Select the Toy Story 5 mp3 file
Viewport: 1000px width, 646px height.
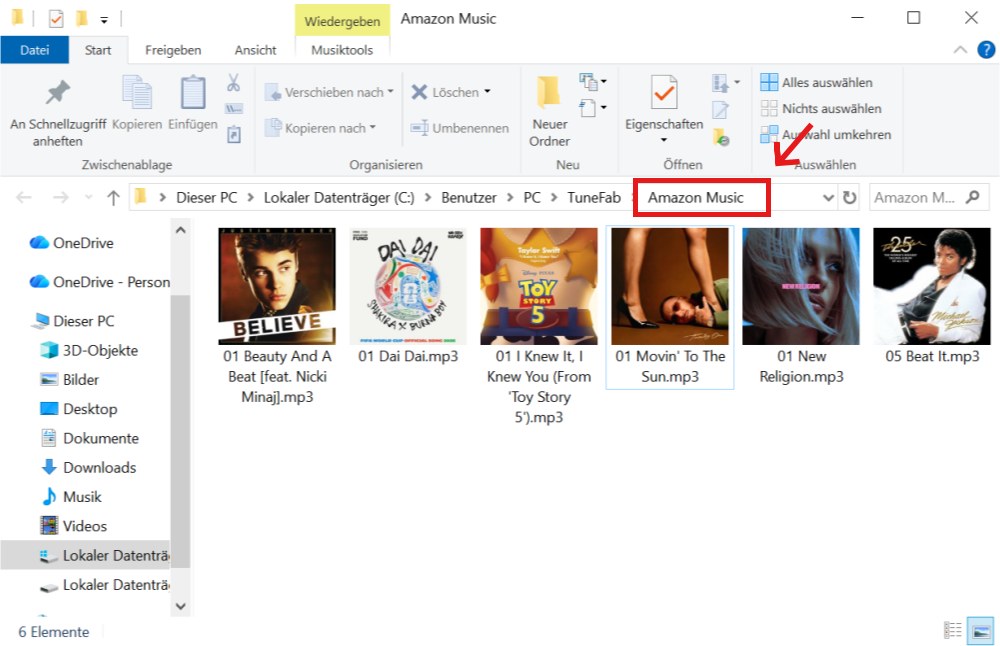[x=539, y=327]
